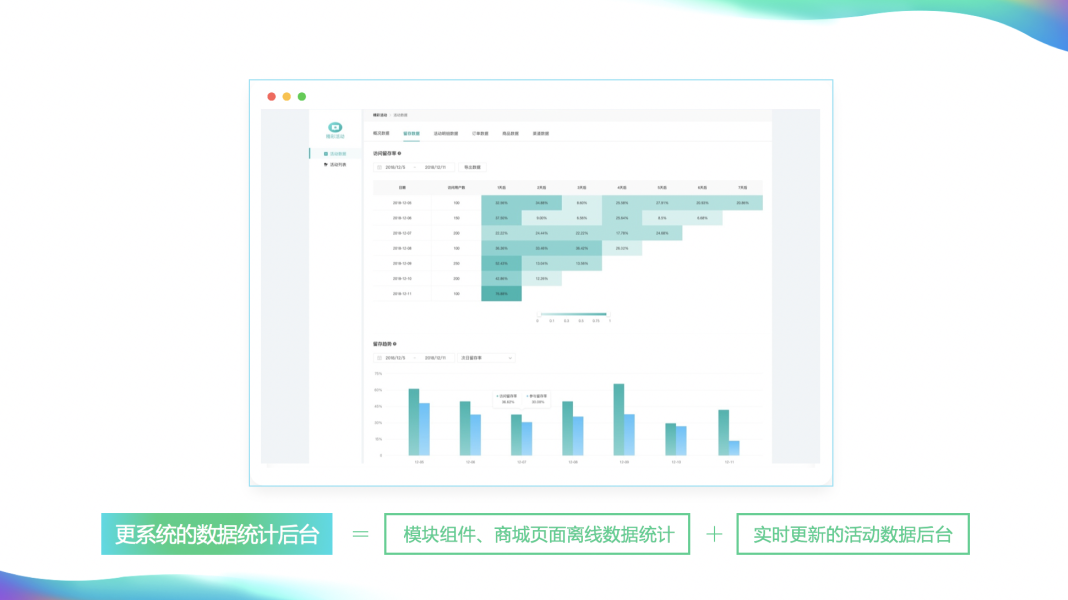Open the 渠道数据 tab
The width and height of the screenshot is (1068, 600).
pos(540,133)
